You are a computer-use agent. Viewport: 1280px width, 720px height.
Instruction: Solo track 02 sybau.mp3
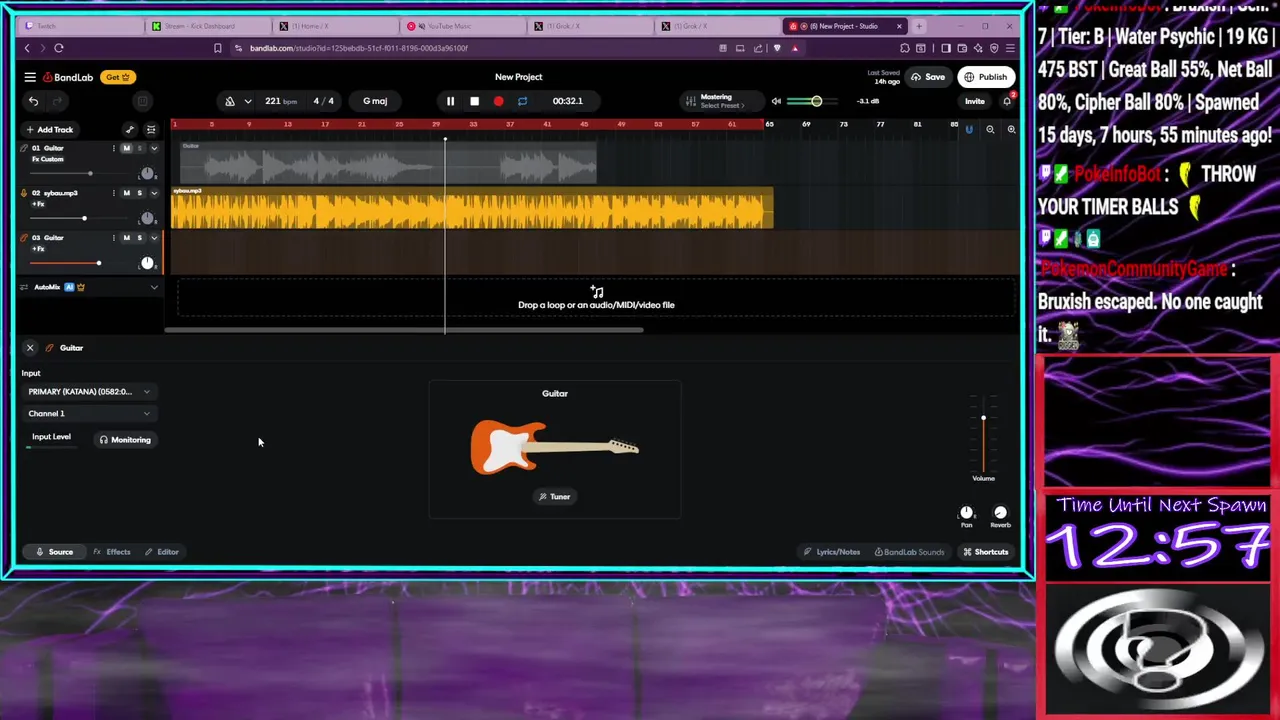pos(140,193)
